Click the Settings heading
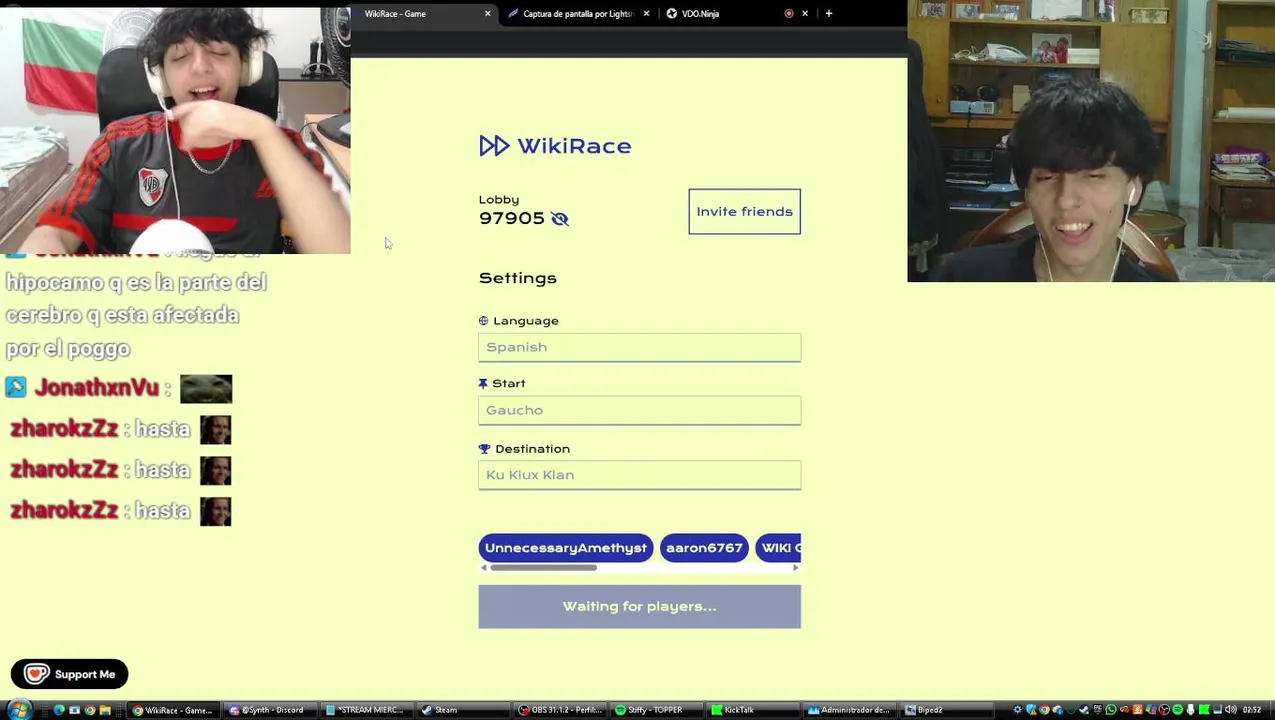The image size is (1275, 720). (x=517, y=278)
